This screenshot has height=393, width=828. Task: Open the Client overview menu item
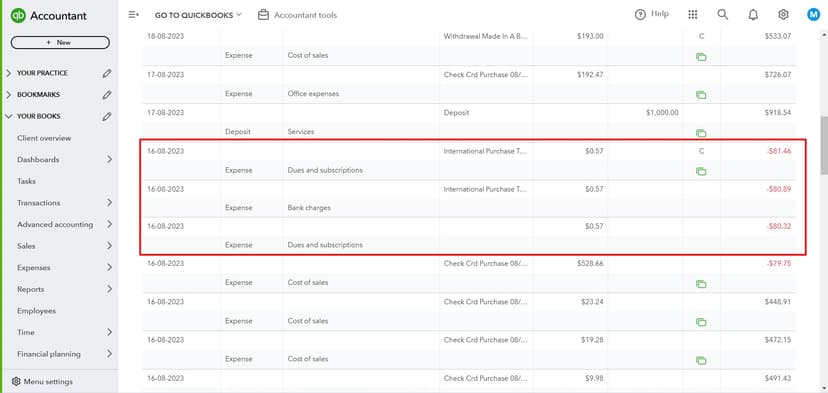coord(44,138)
